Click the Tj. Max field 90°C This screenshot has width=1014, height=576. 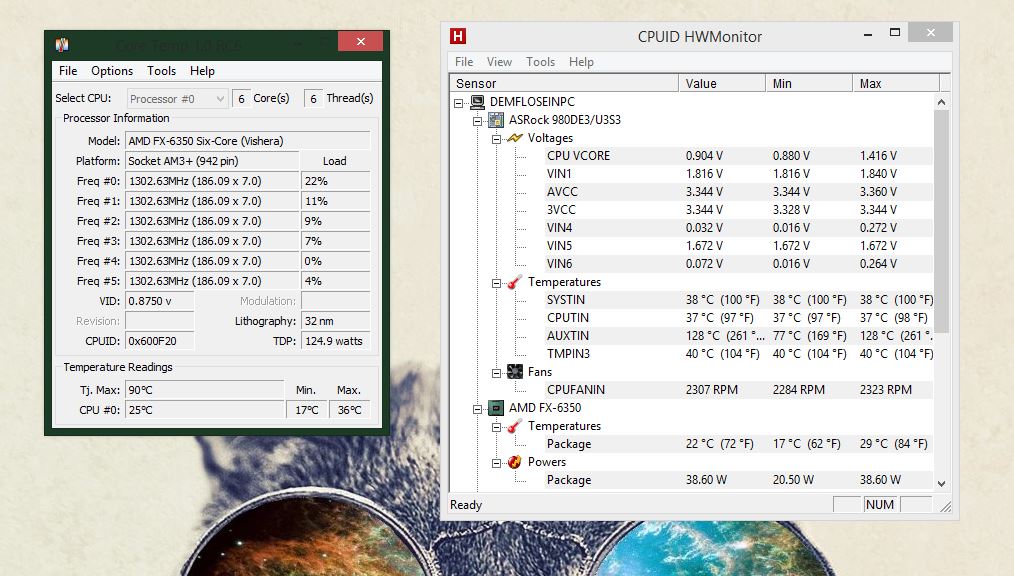click(204, 390)
